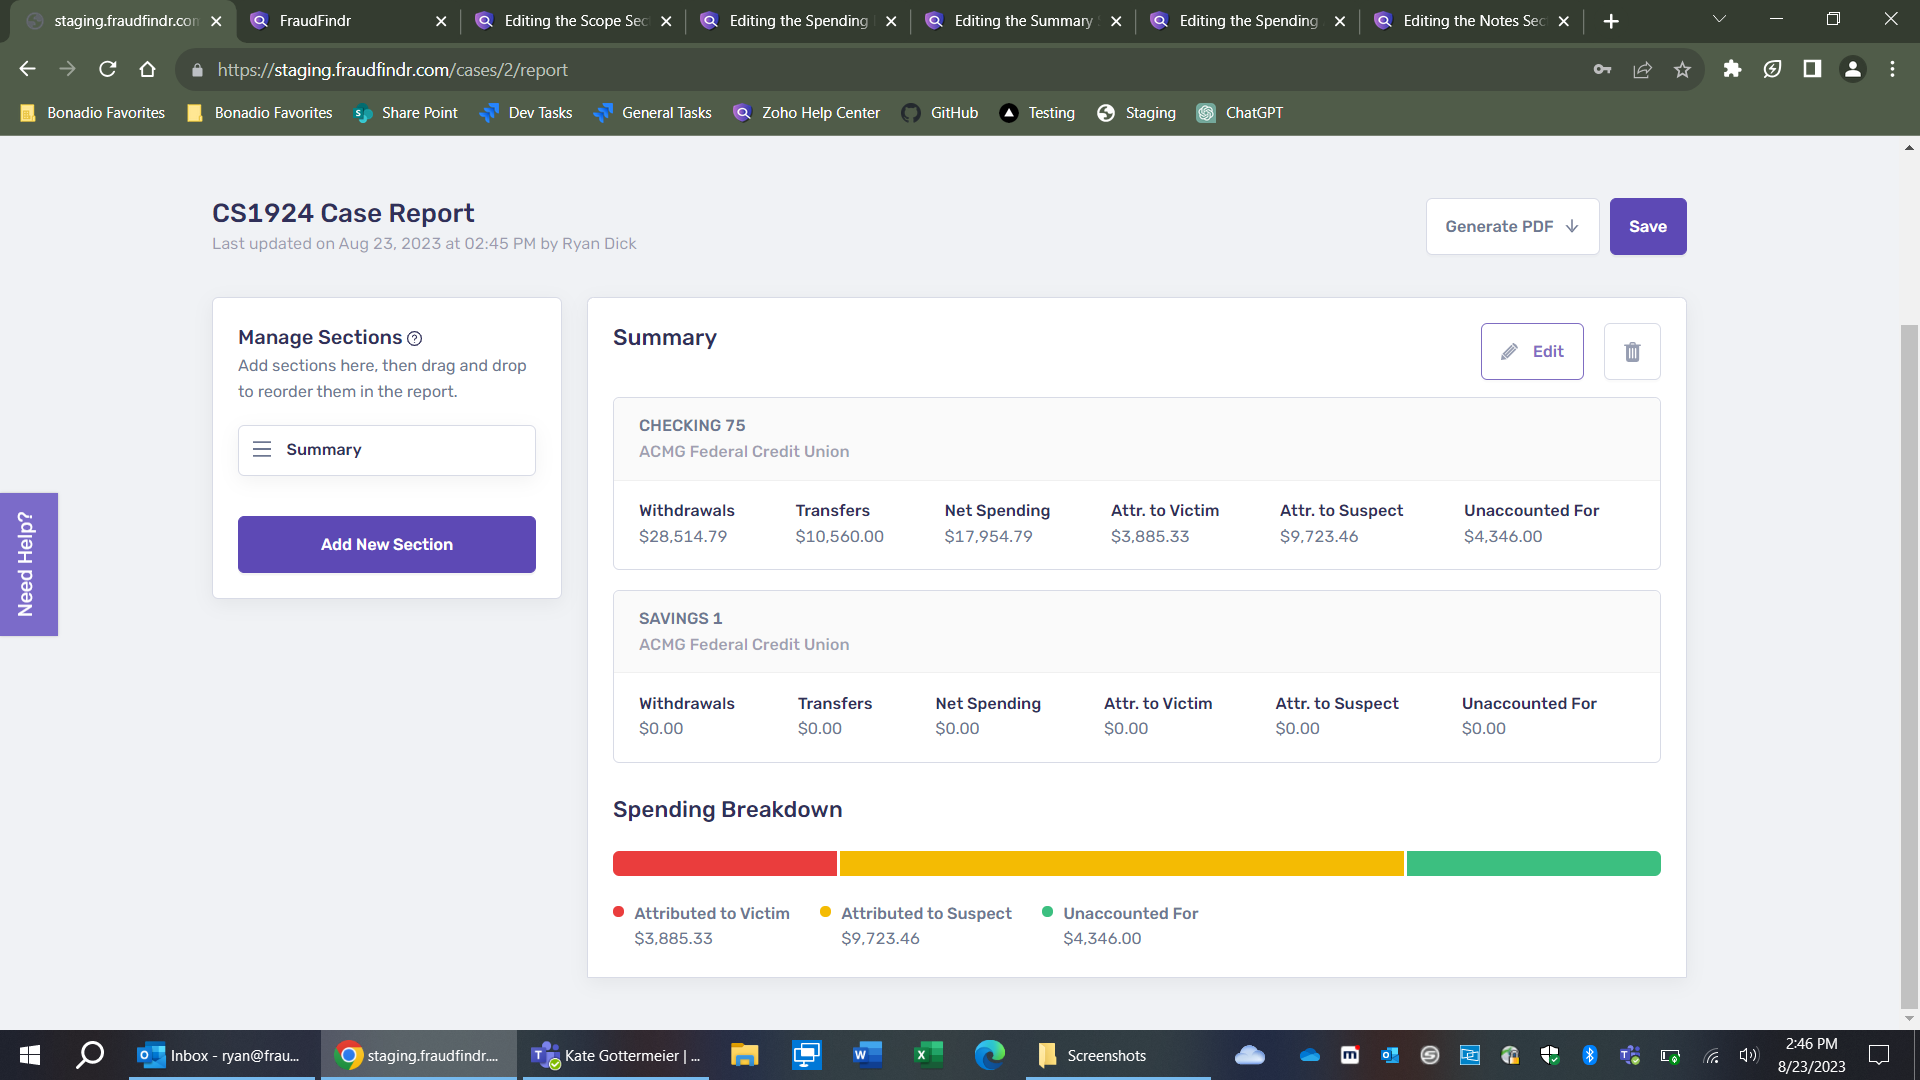
Task: Open the password key icon in address bar
Action: [1602, 70]
